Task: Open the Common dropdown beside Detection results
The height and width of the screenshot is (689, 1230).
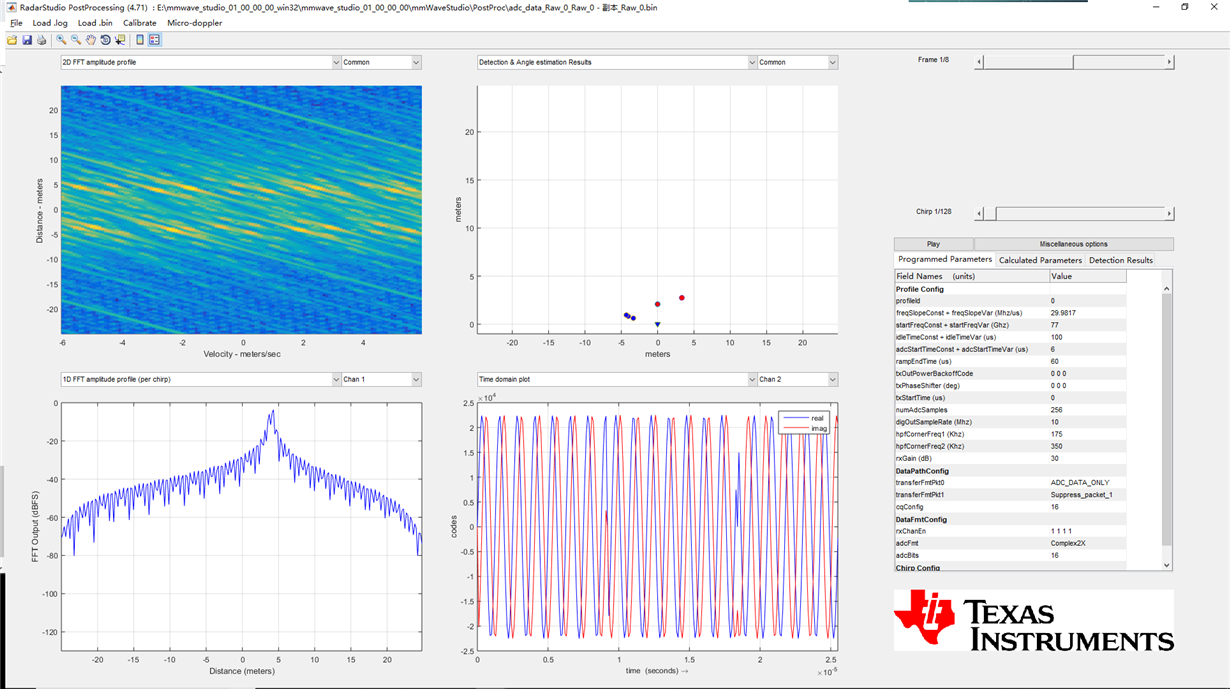Action: (797, 62)
